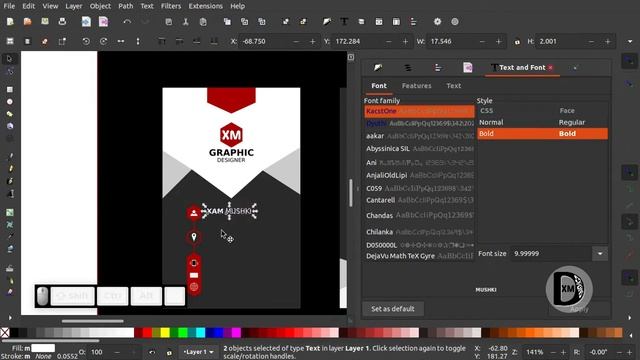Screen dimensions: 640x360
Task: Create a new document from the toolbar
Action: click(x=10, y=22)
